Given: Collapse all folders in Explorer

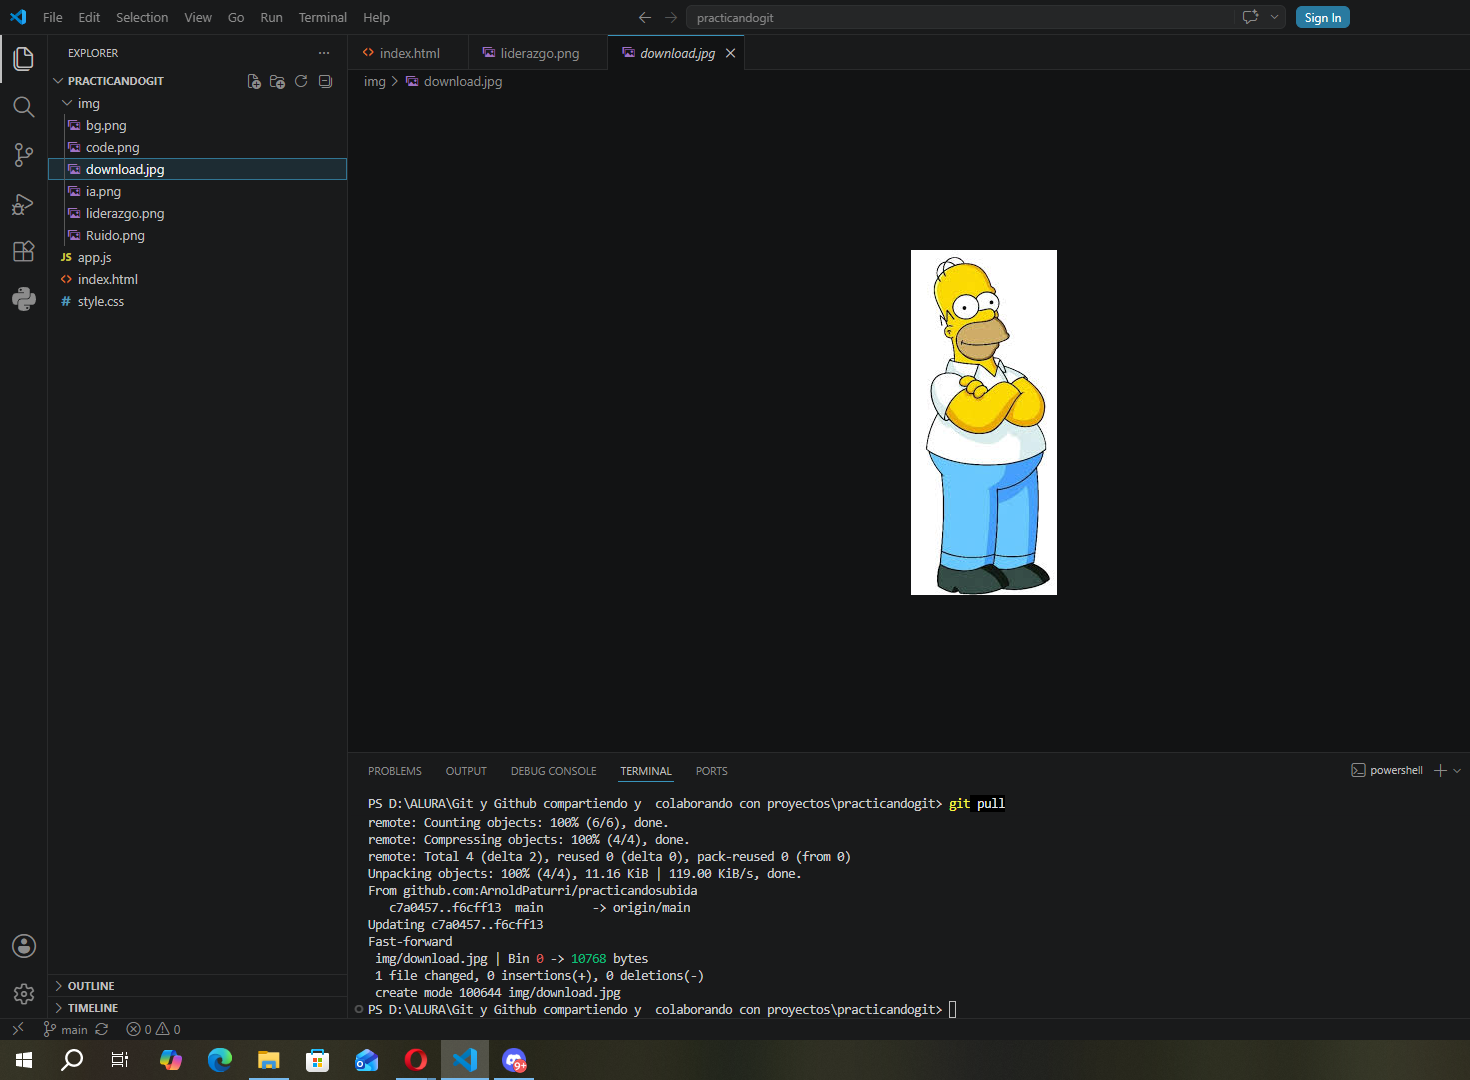Looking at the screenshot, I should [x=325, y=81].
